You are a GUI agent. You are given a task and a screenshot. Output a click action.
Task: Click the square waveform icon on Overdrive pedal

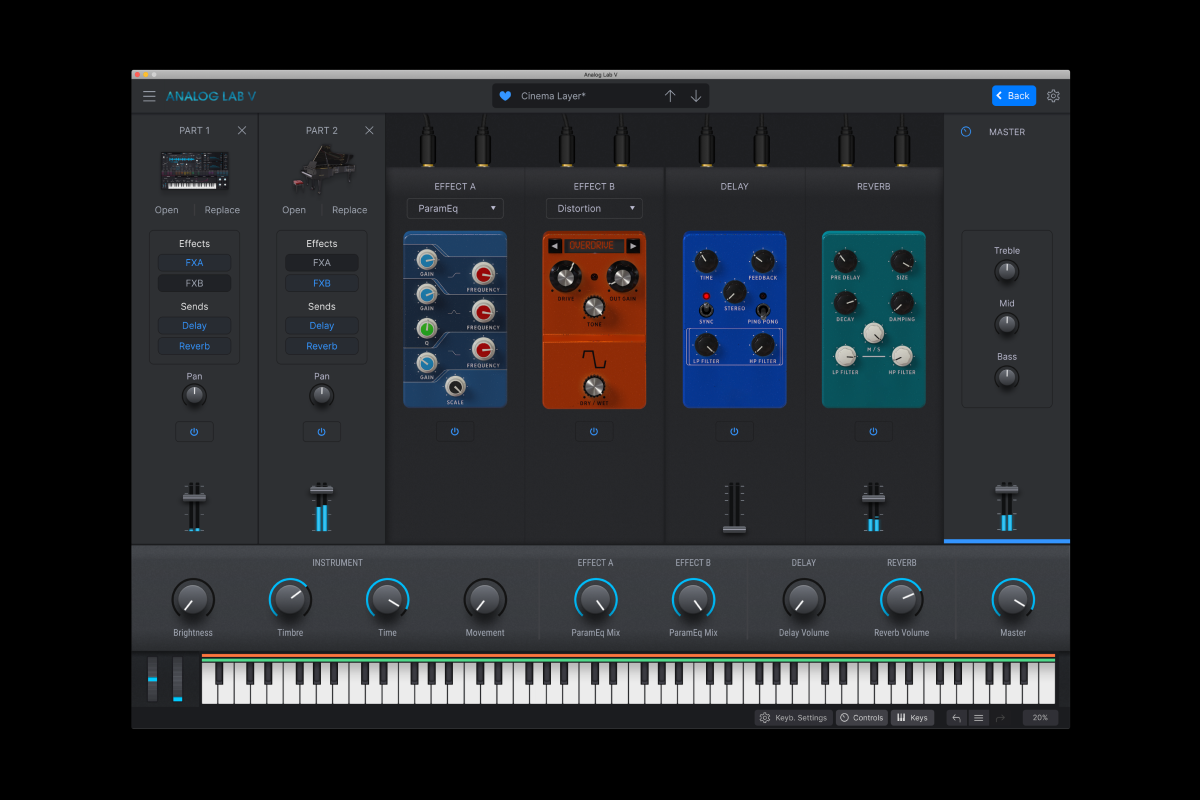(x=594, y=358)
